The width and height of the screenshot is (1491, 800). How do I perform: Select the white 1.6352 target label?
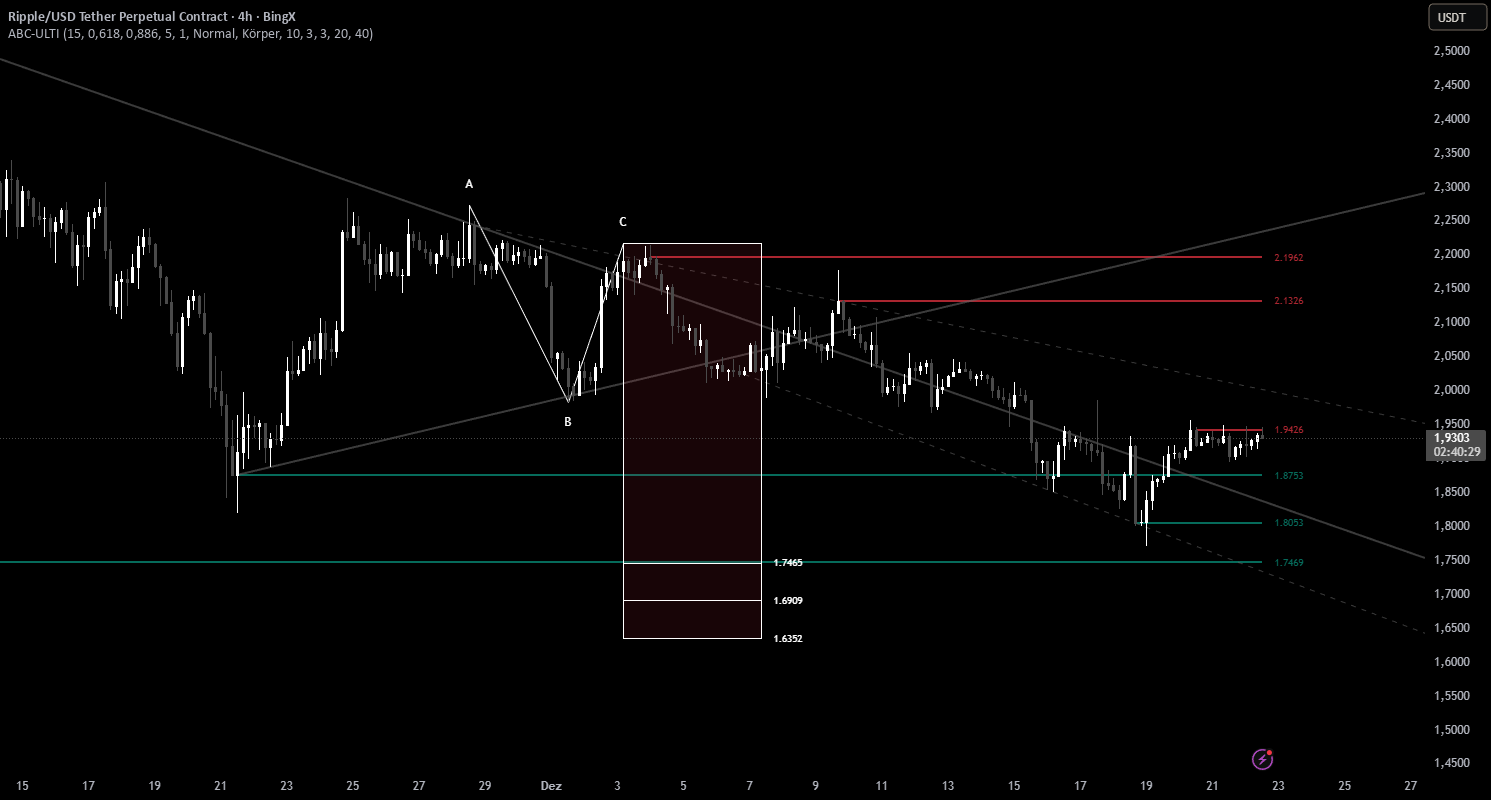788,639
